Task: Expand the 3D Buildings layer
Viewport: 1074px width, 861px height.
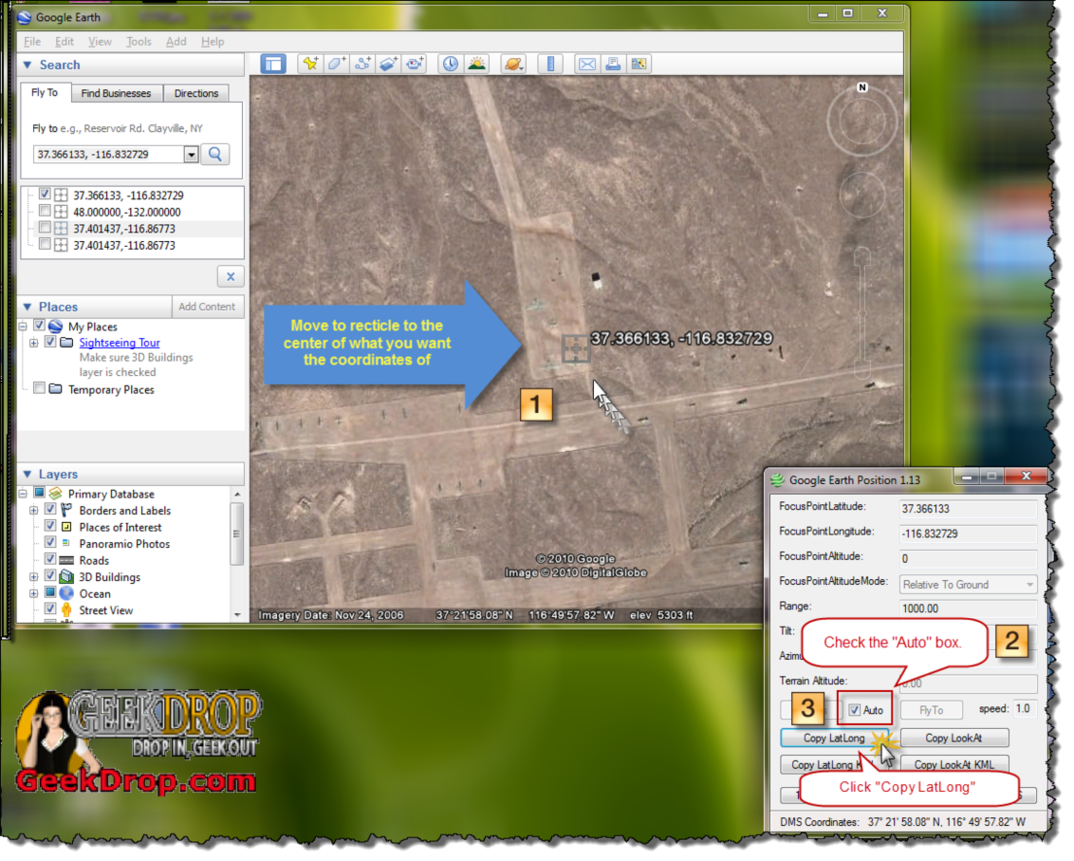Action: (34, 577)
